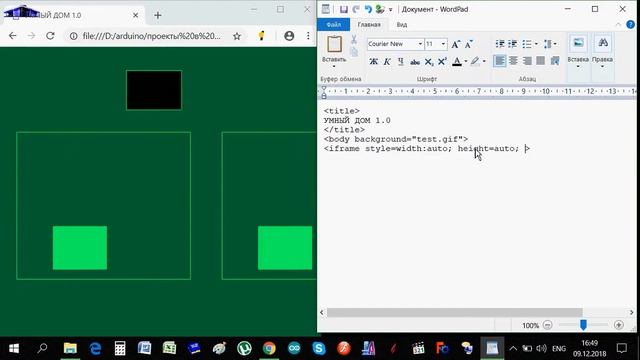This screenshot has width=640, height=360.
Task: Open the quick access toolbar customize arrow
Action: (391, 9)
